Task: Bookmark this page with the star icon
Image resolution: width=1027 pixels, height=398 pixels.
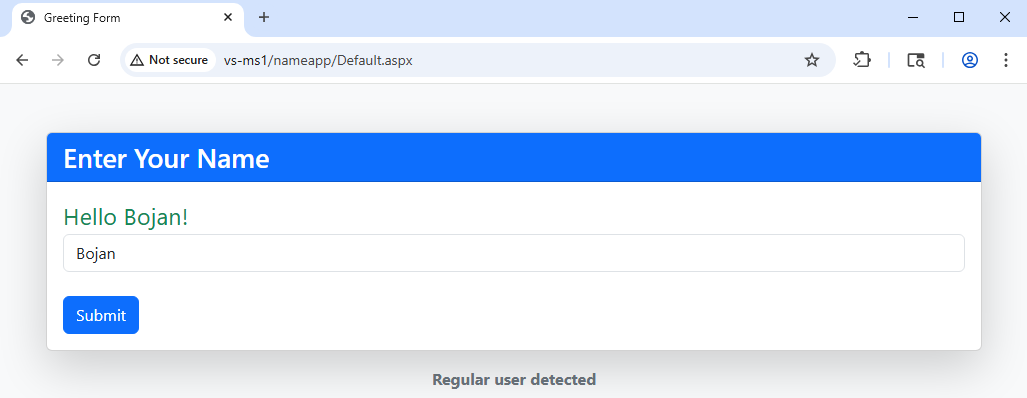Action: 812,60
